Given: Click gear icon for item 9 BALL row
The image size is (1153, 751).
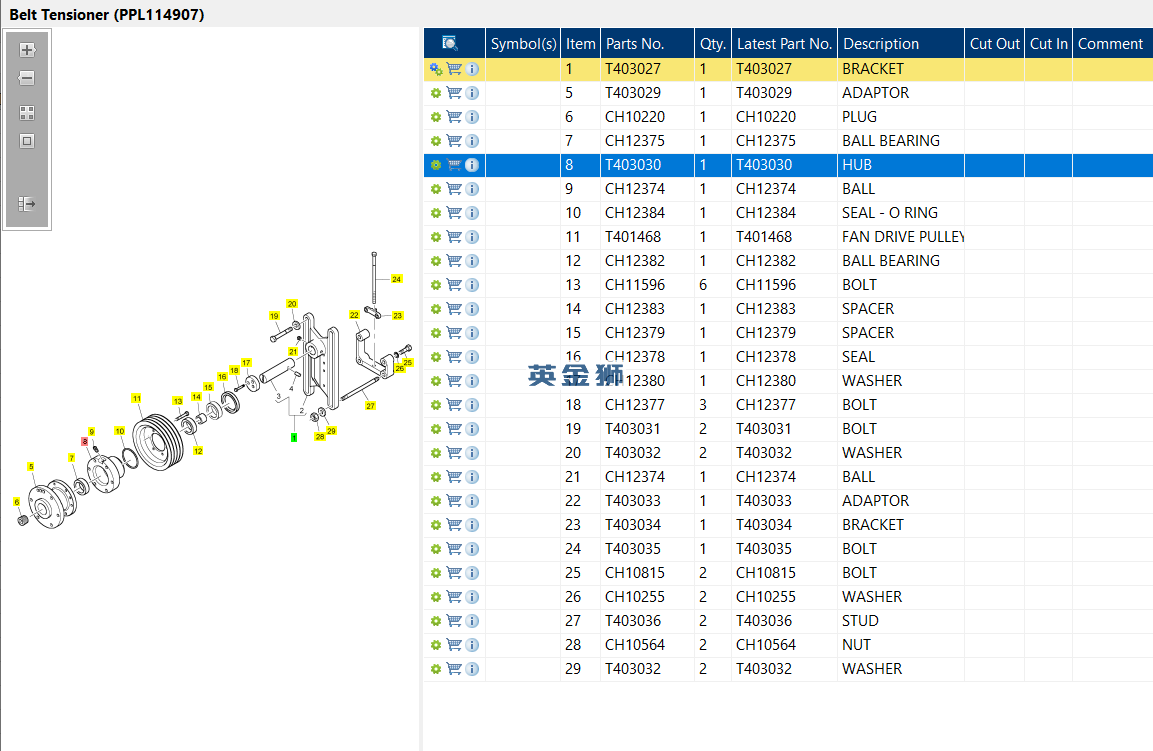Looking at the screenshot, I should 436,189.
